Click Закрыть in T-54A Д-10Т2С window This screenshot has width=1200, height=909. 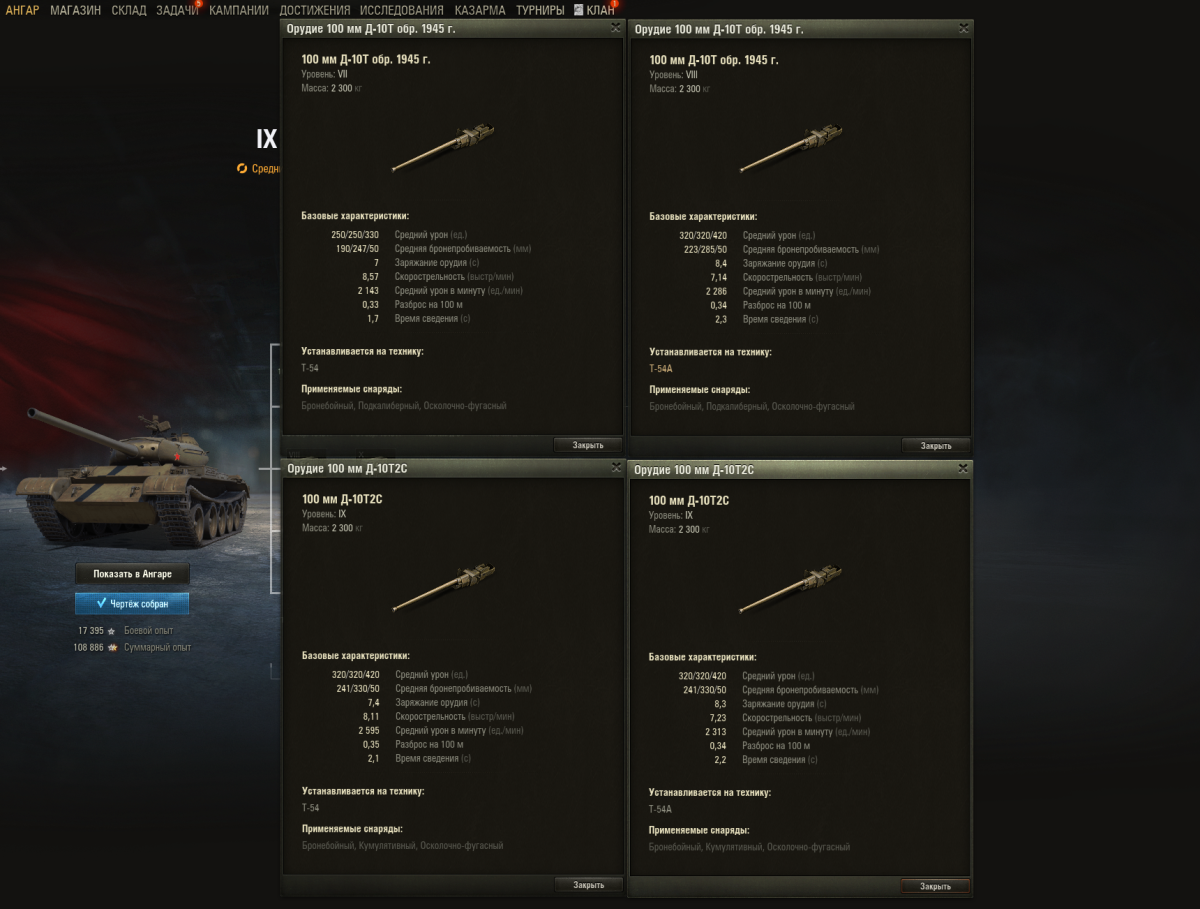point(935,886)
